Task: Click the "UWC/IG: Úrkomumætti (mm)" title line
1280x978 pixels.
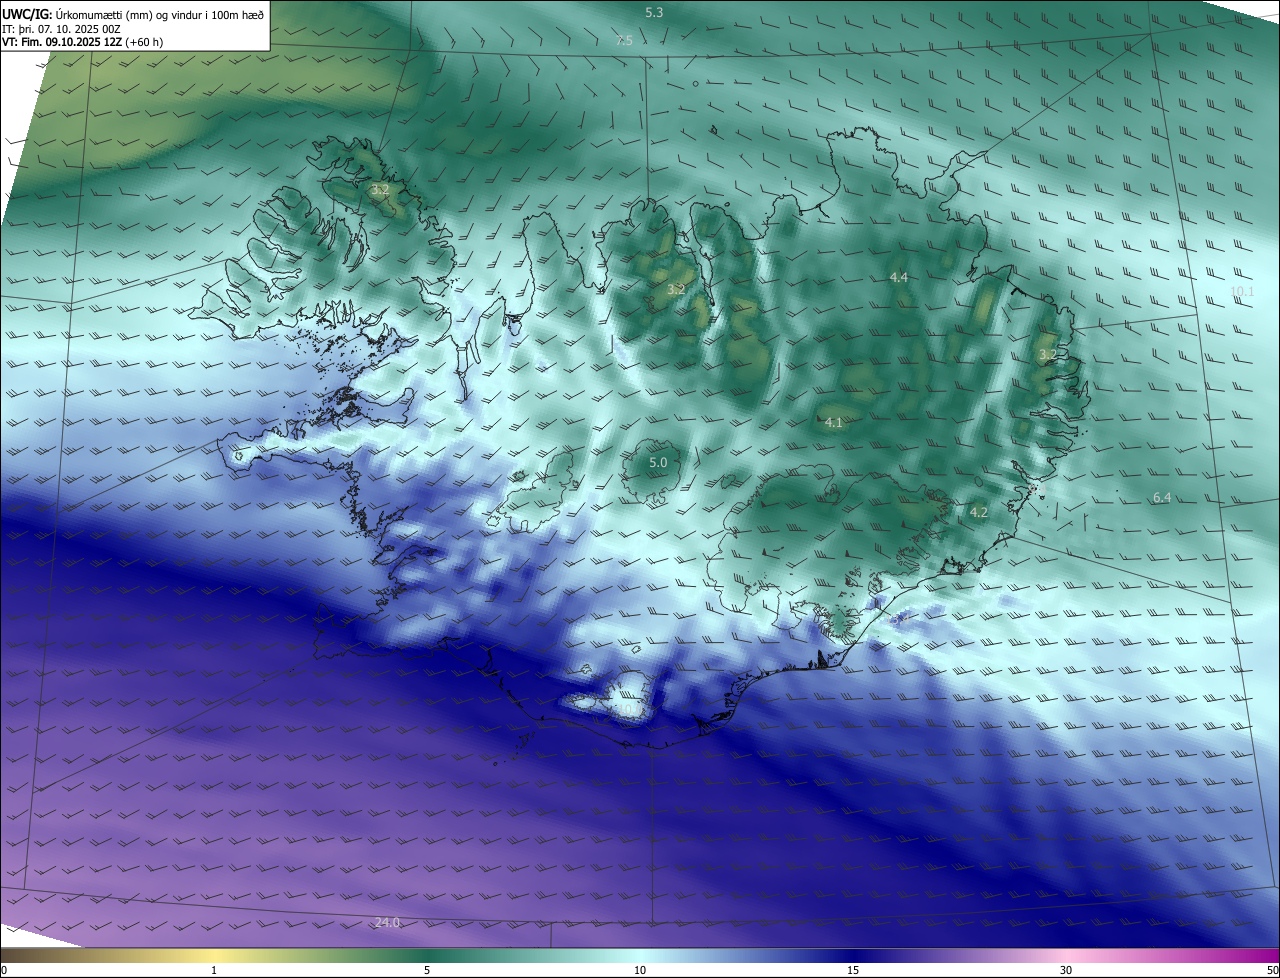Action: point(133,14)
